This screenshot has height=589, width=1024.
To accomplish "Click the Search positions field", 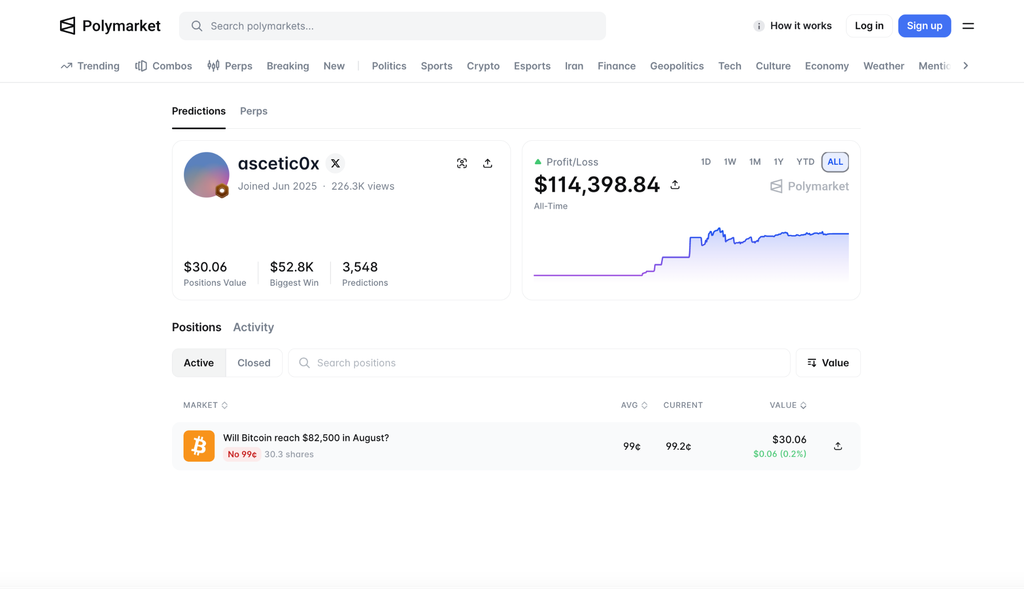I will [x=539, y=362].
